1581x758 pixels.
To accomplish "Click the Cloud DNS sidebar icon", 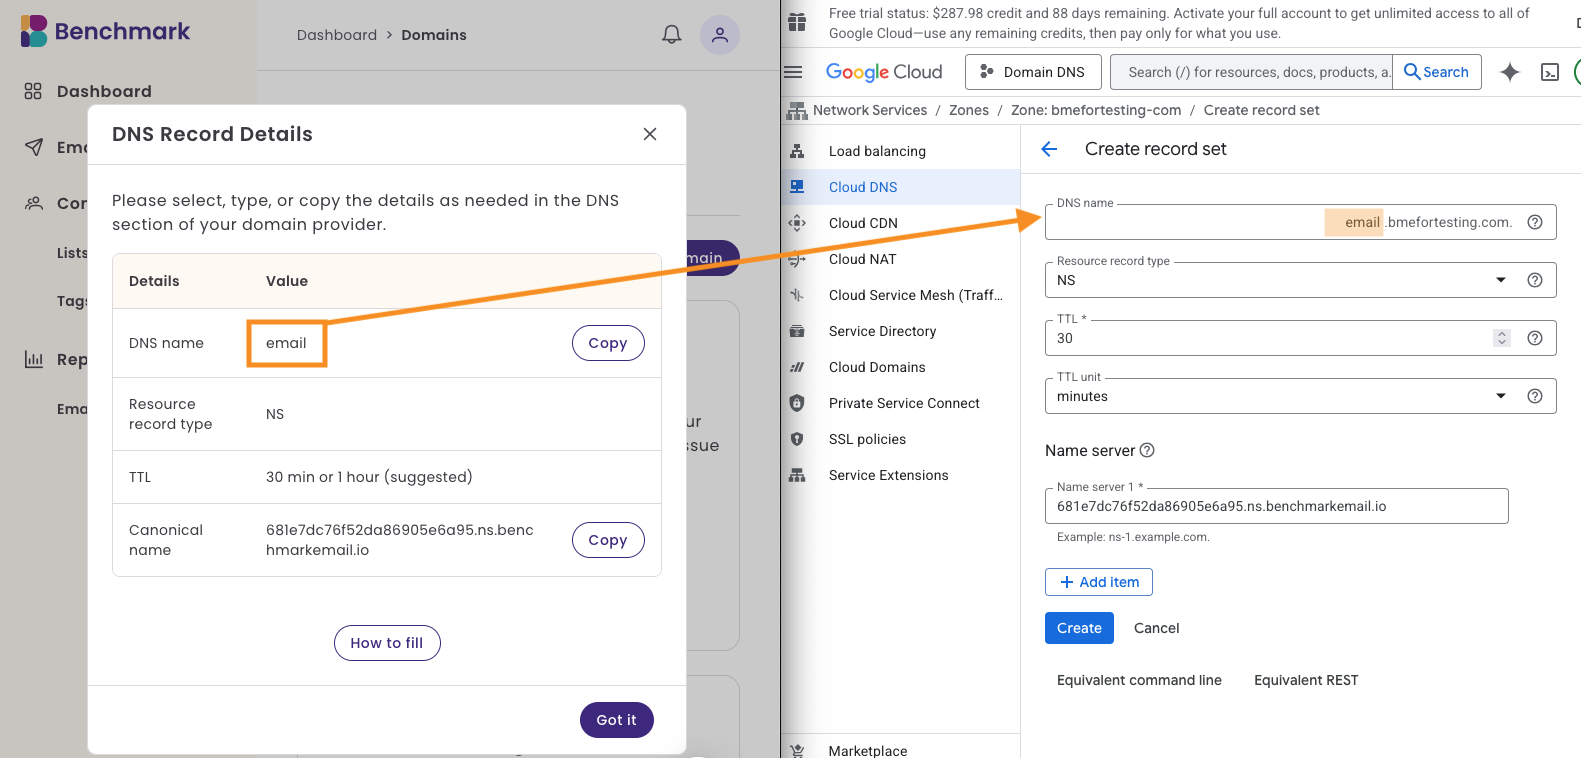I will (797, 187).
